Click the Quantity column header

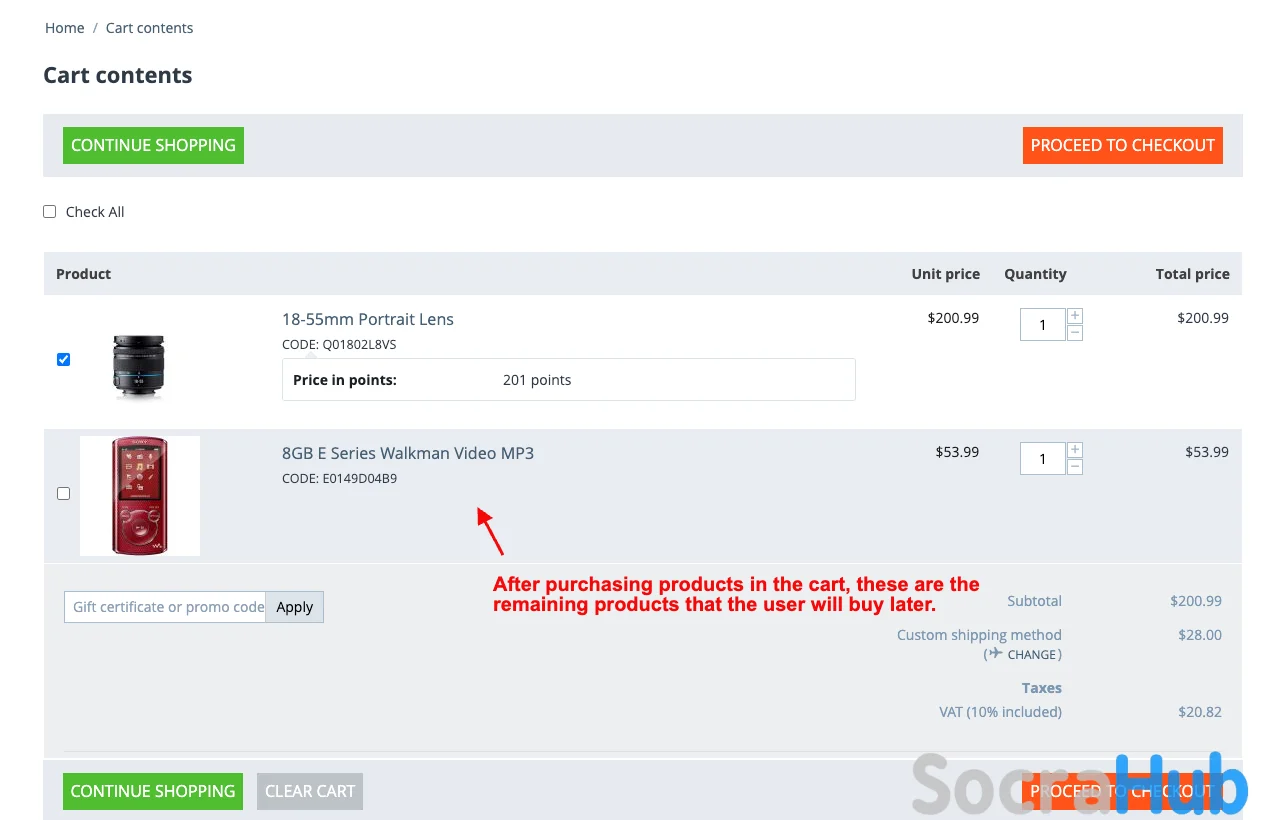click(1035, 274)
